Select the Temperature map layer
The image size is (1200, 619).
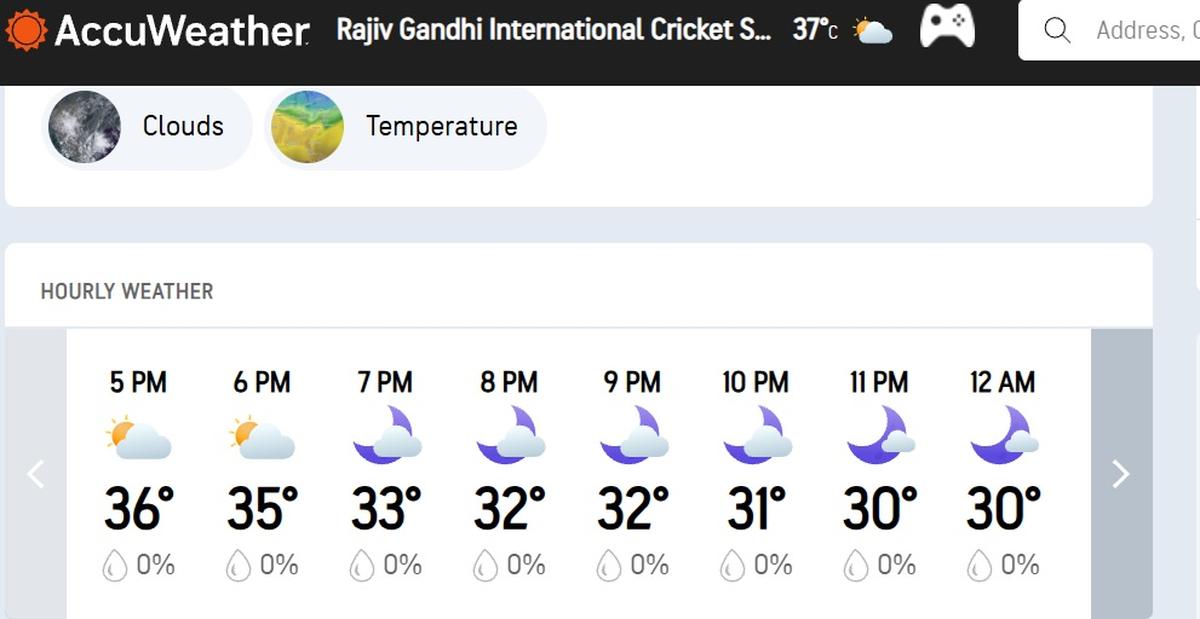point(441,126)
